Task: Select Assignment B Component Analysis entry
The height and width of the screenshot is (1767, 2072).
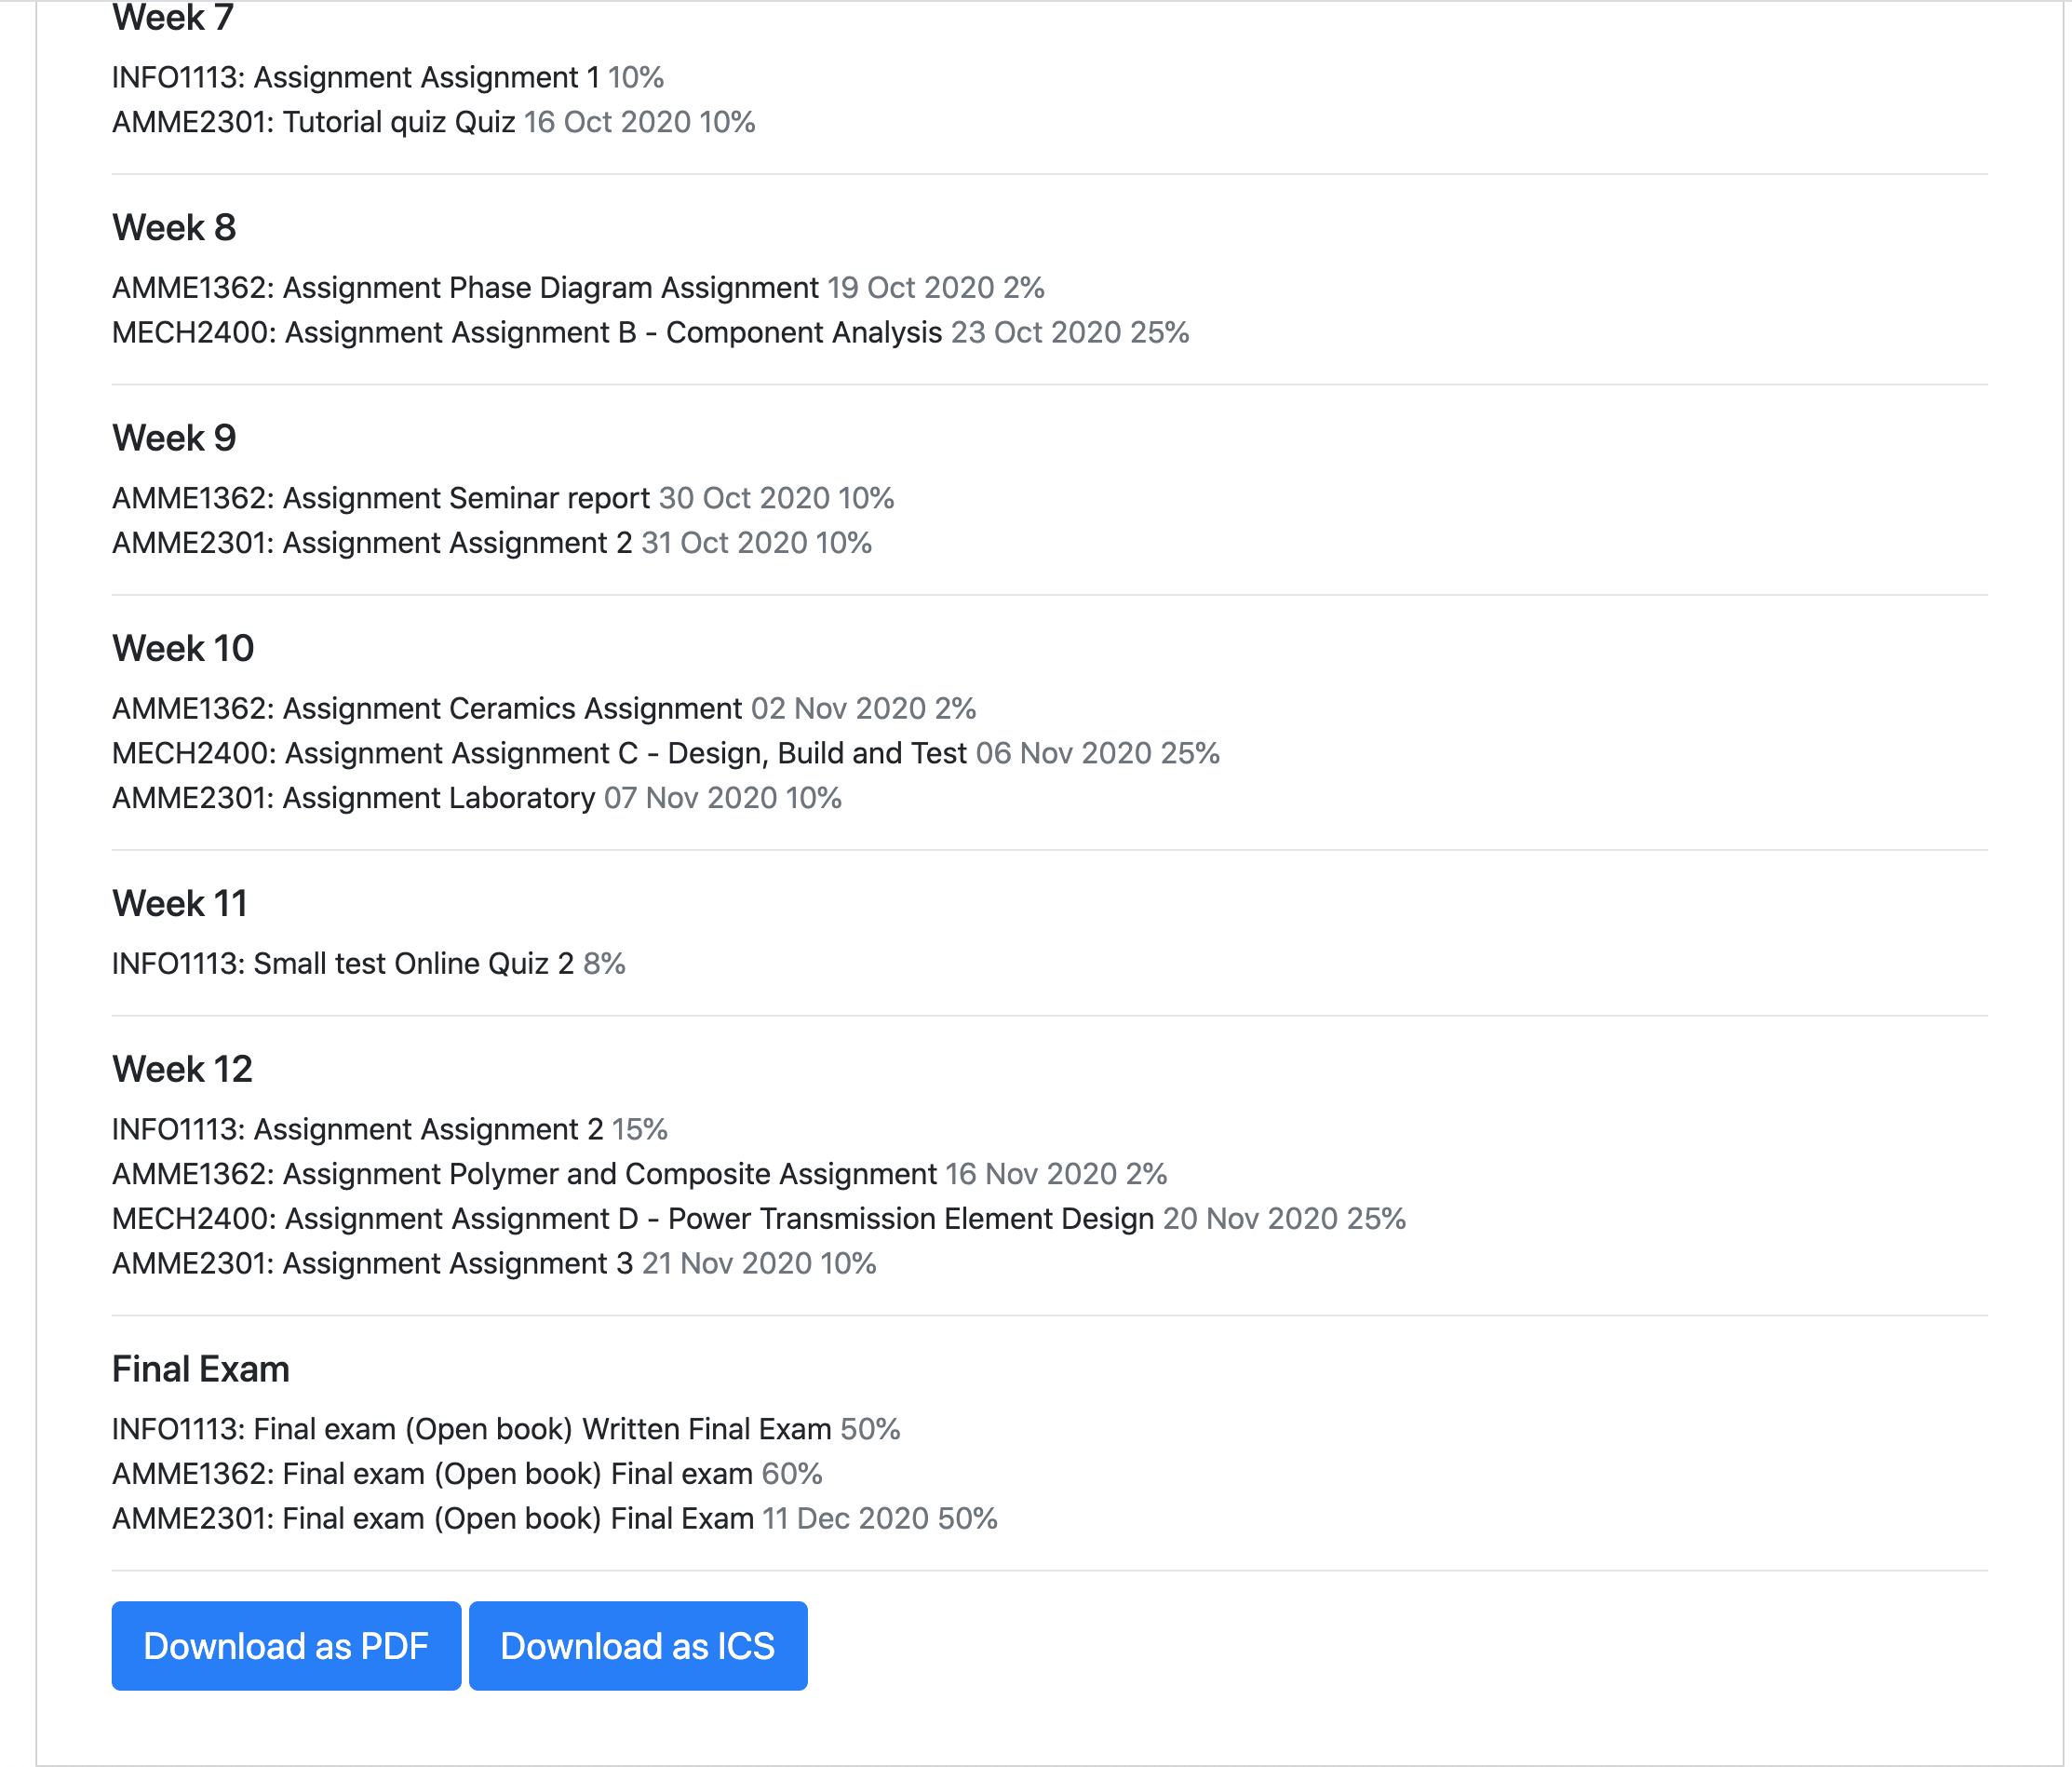Action: [x=650, y=332]
